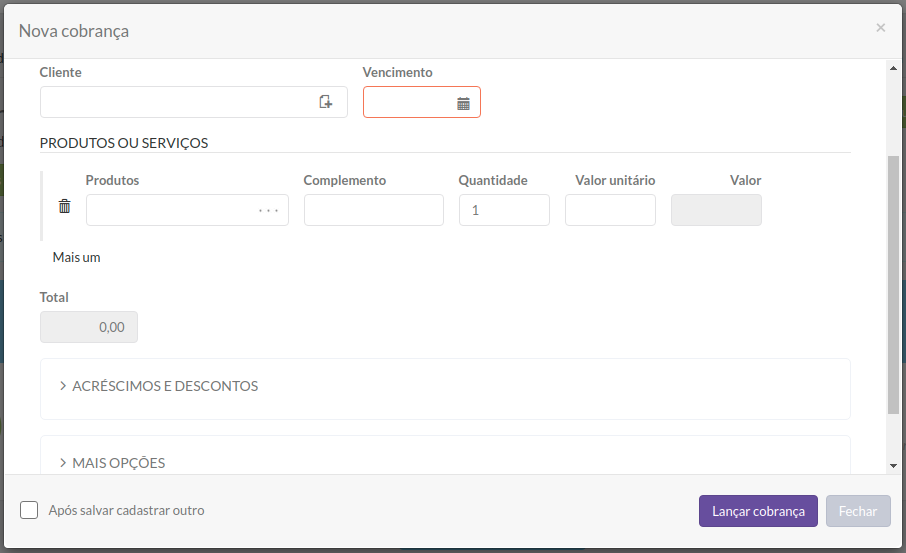
Task: Click the Lançar cobrança button
Action: coord(758,511)
